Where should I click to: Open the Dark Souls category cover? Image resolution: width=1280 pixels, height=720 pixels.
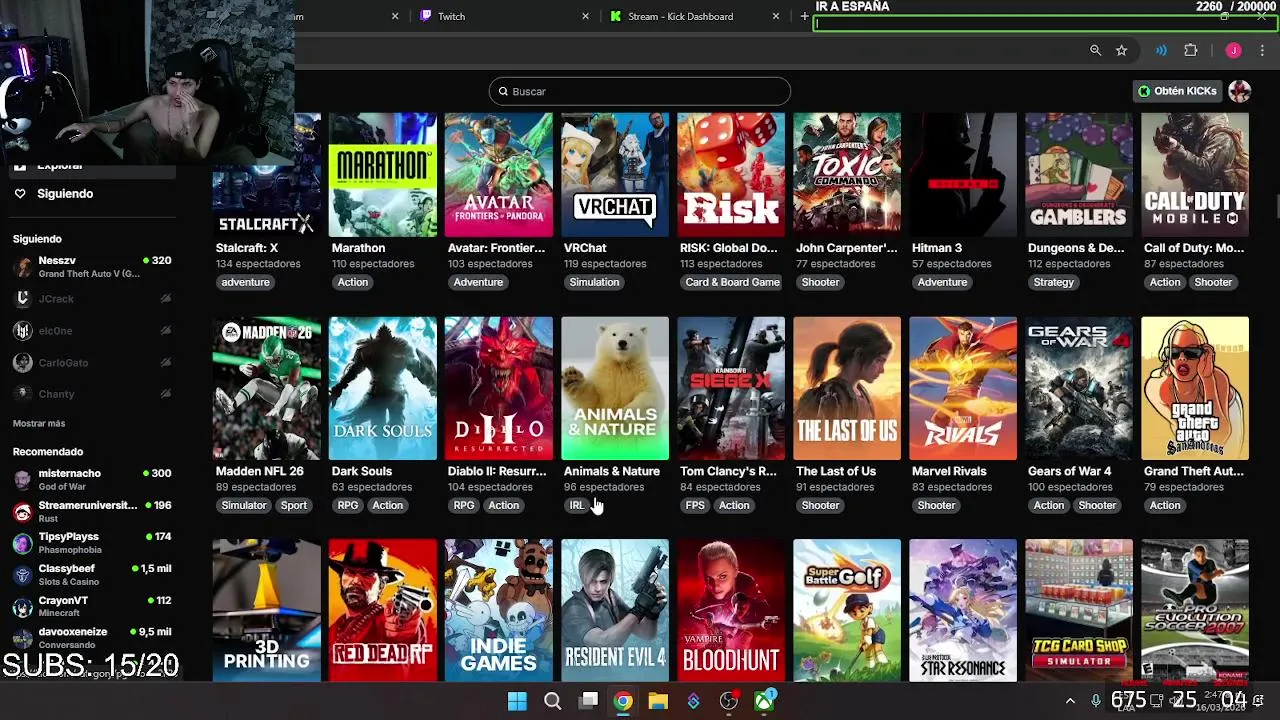point(383,388)
